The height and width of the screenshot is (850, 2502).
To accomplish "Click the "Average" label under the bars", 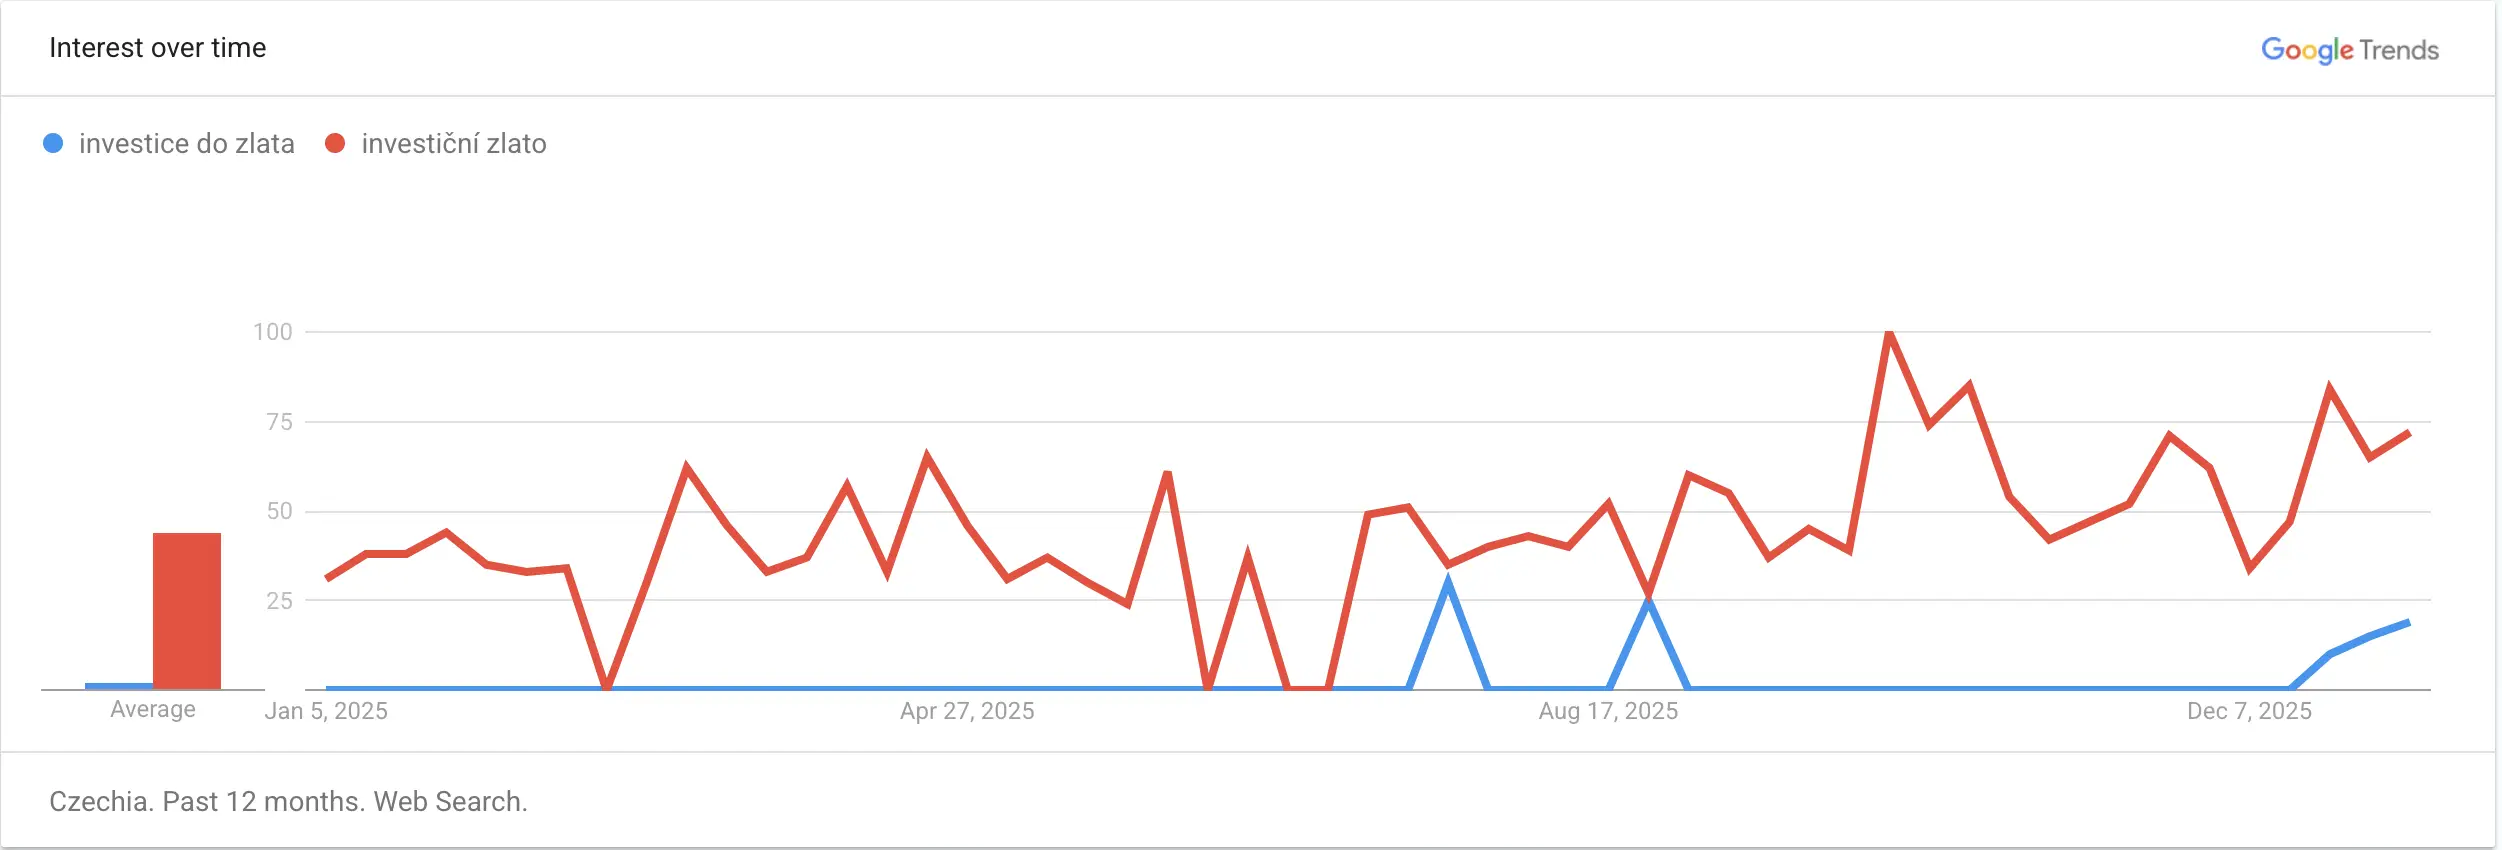I will [x=153, y=710].
